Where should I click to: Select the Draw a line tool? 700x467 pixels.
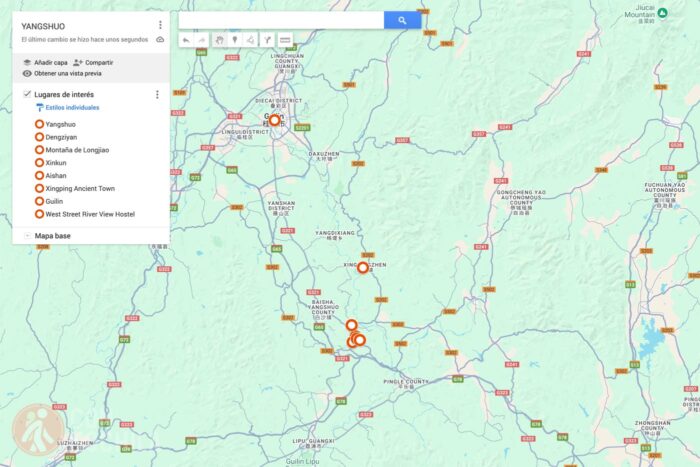[x=251, y=40]
